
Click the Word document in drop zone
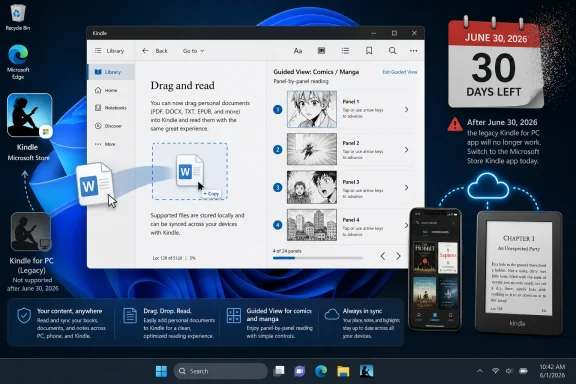(189, 170)
